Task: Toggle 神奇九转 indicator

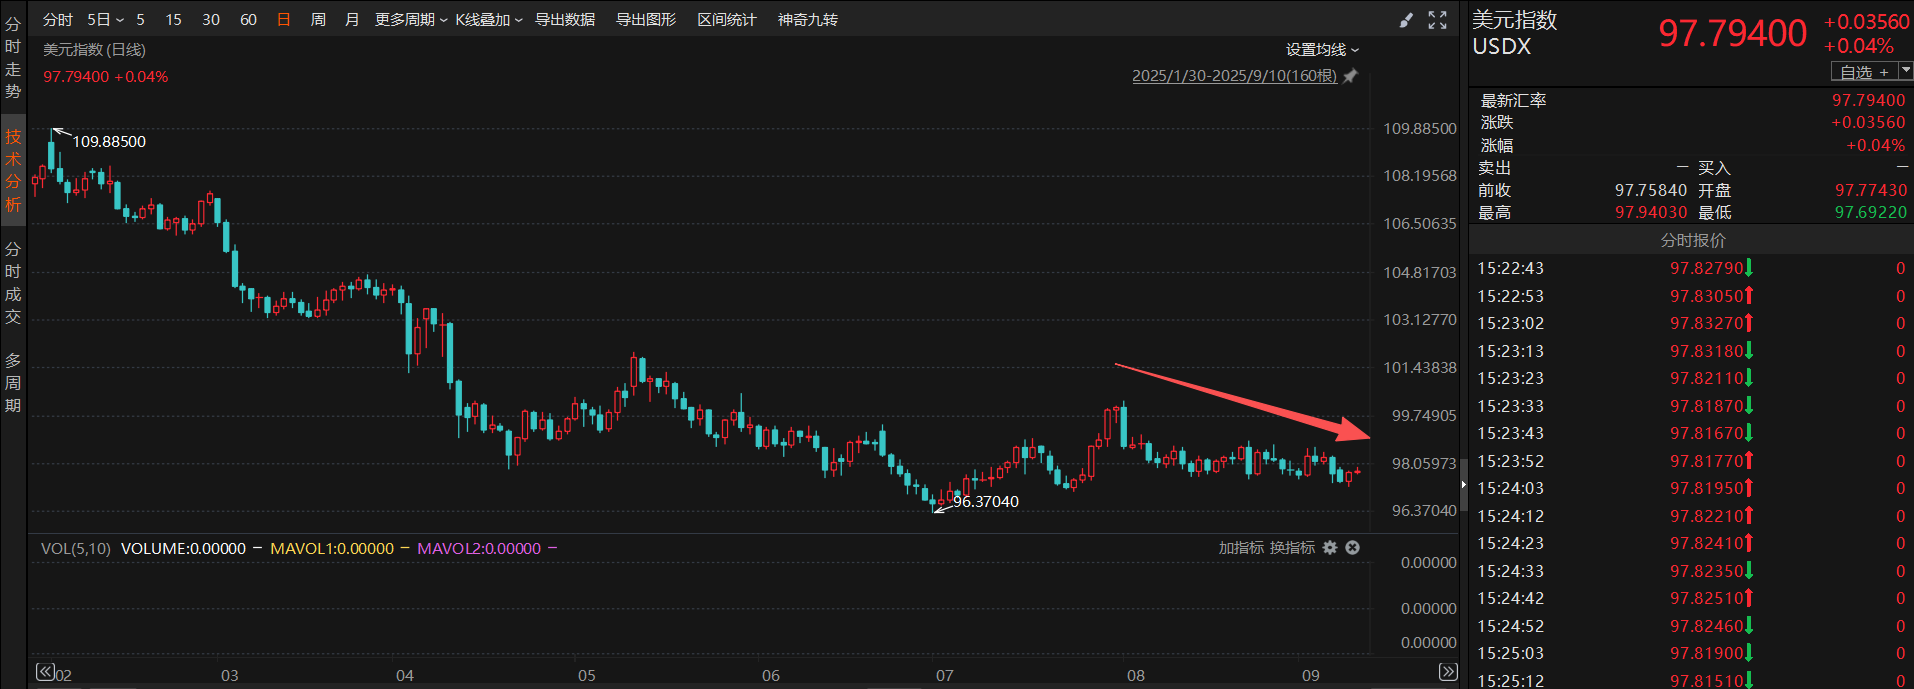Action: 808,20
